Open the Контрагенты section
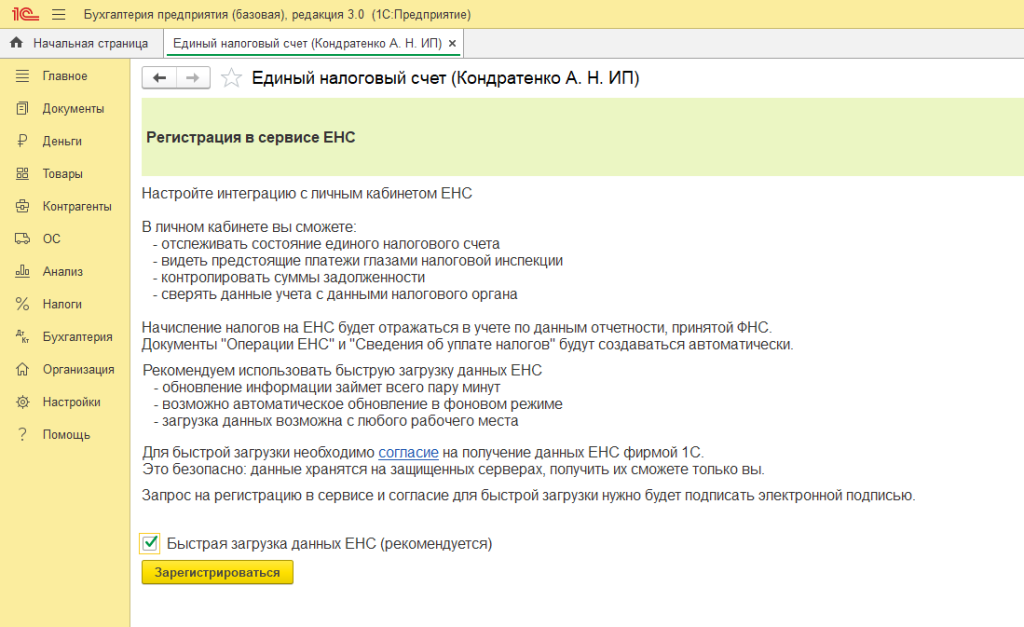Screen dimensions: 1024x627 tap(77, 206)
